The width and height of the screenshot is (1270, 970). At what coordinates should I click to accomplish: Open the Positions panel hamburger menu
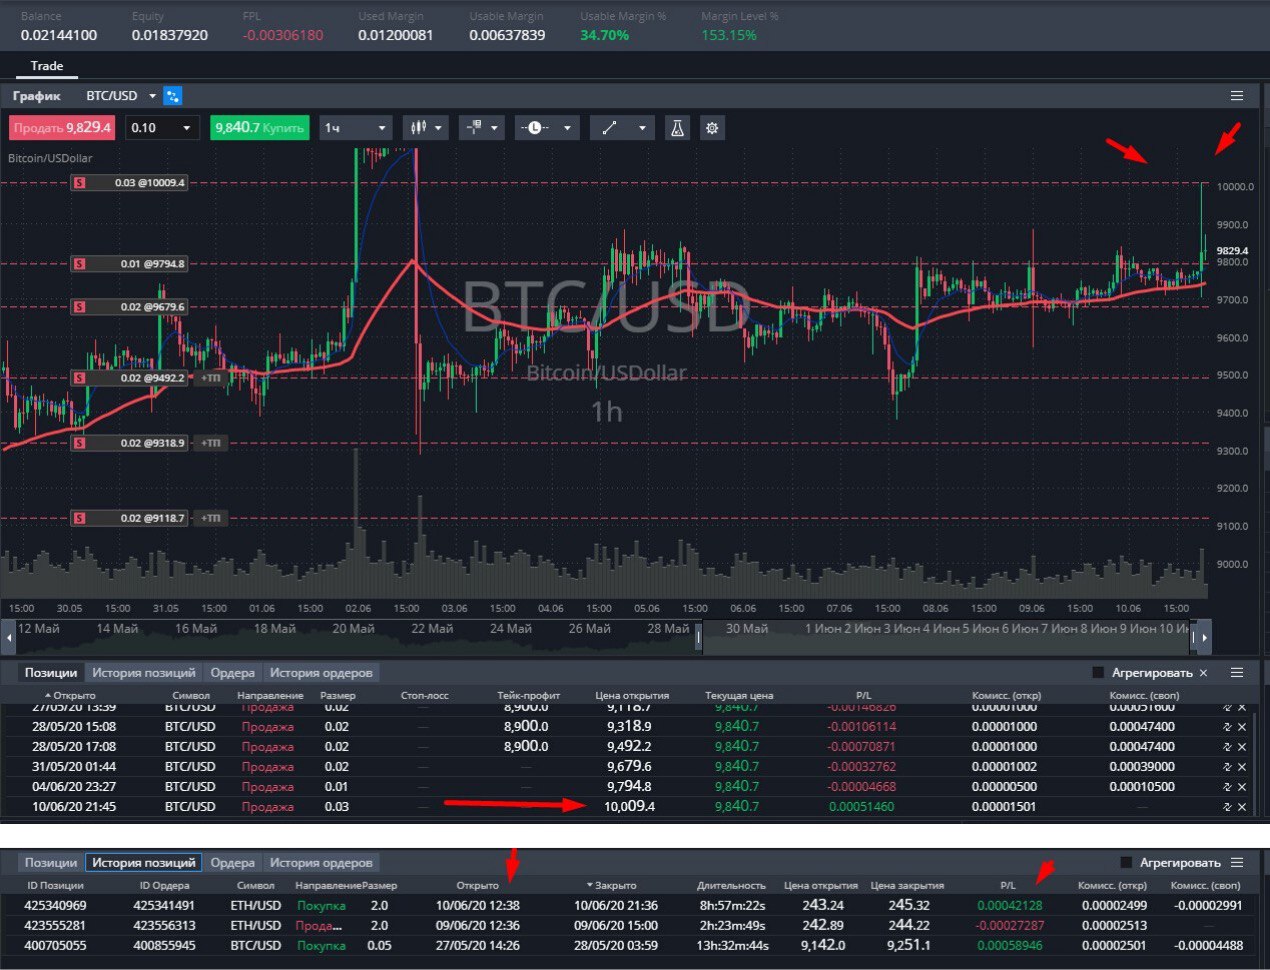tap(1237, 673)
